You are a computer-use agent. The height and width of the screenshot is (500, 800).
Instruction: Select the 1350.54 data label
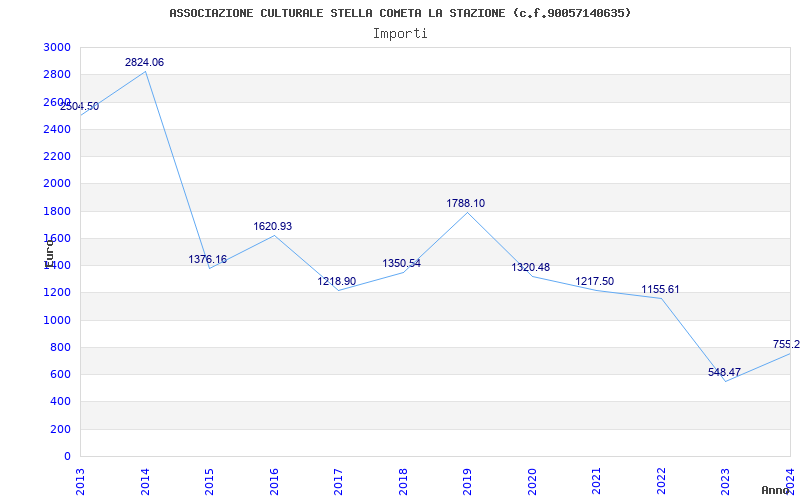[402, 264]
